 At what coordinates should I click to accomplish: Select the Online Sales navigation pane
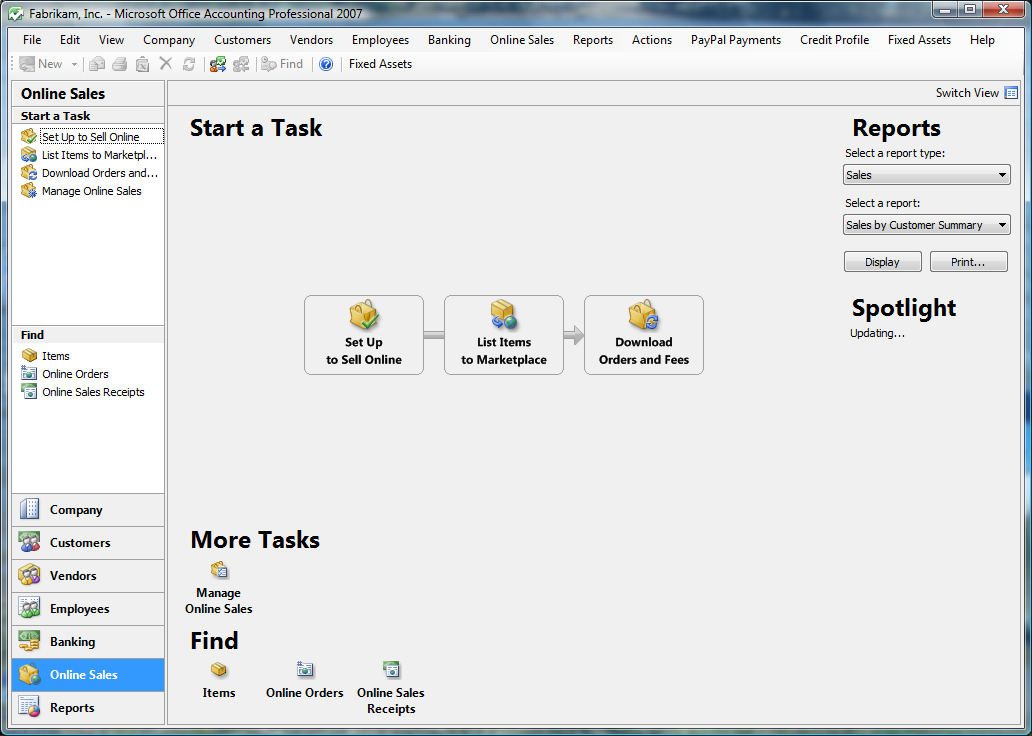click(88, 674)
